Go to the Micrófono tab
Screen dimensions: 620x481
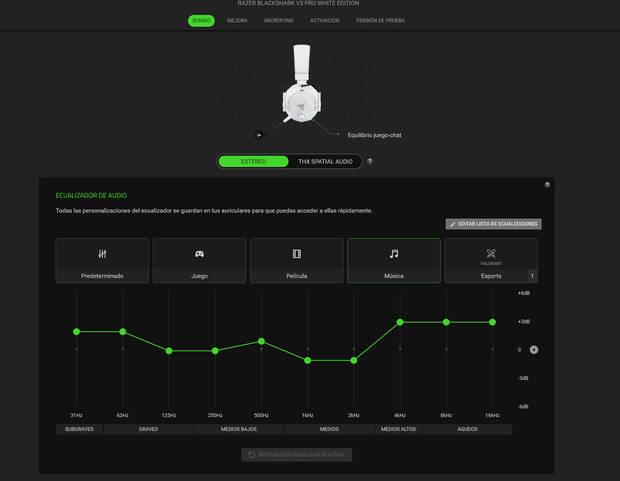[279, 20]
